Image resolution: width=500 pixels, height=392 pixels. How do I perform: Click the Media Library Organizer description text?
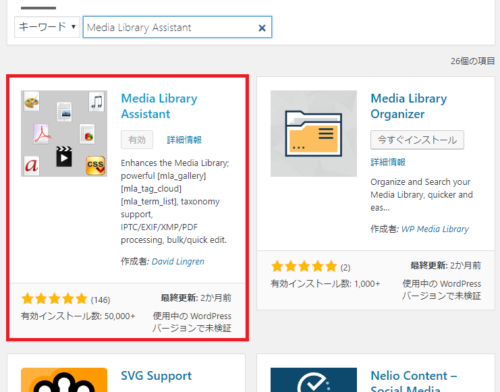click(422, 195)
